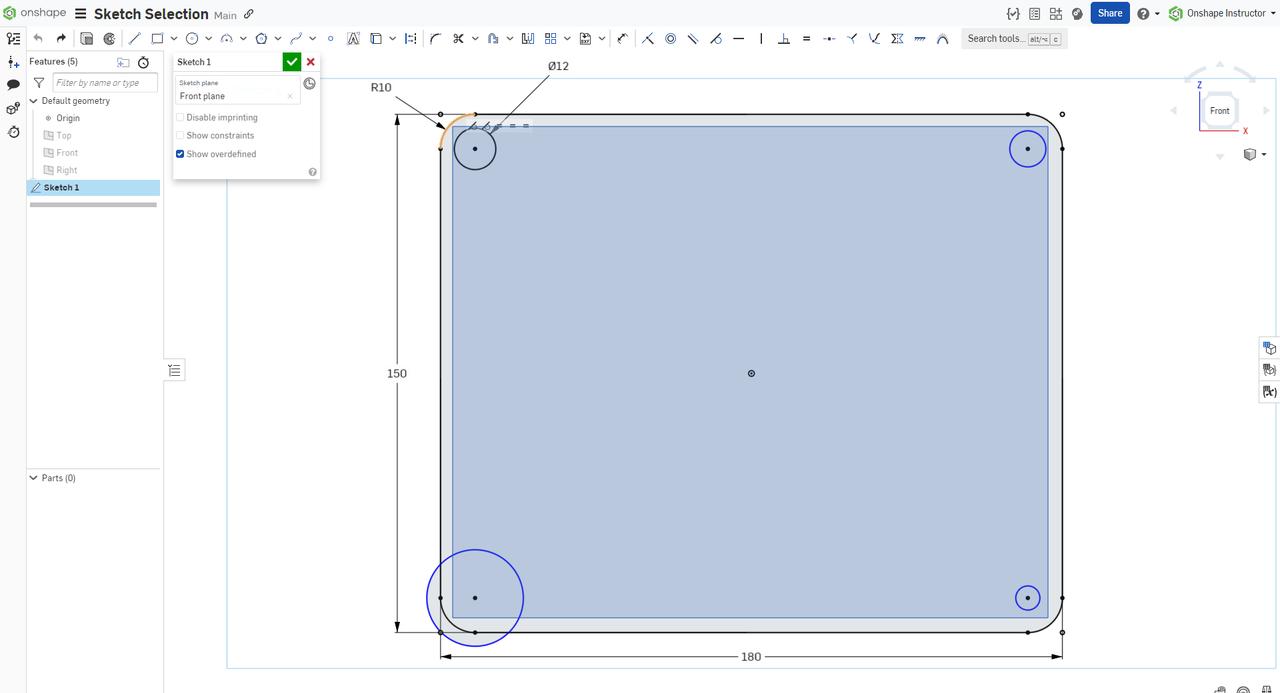Apply the Perpendicular constraint
The width and height of the screenshot is (1280, 693).
pos(784,38)
